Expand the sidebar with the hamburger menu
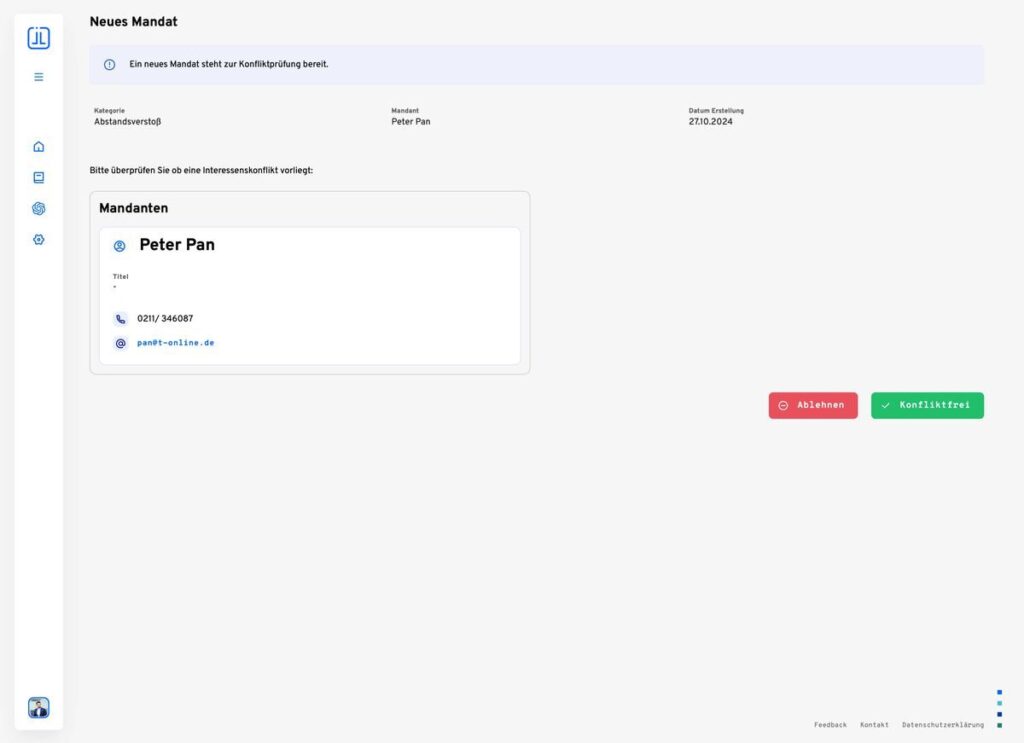The height and width of the screenshot is (743, 1024). pyautogui.click(x=39, y=77)
